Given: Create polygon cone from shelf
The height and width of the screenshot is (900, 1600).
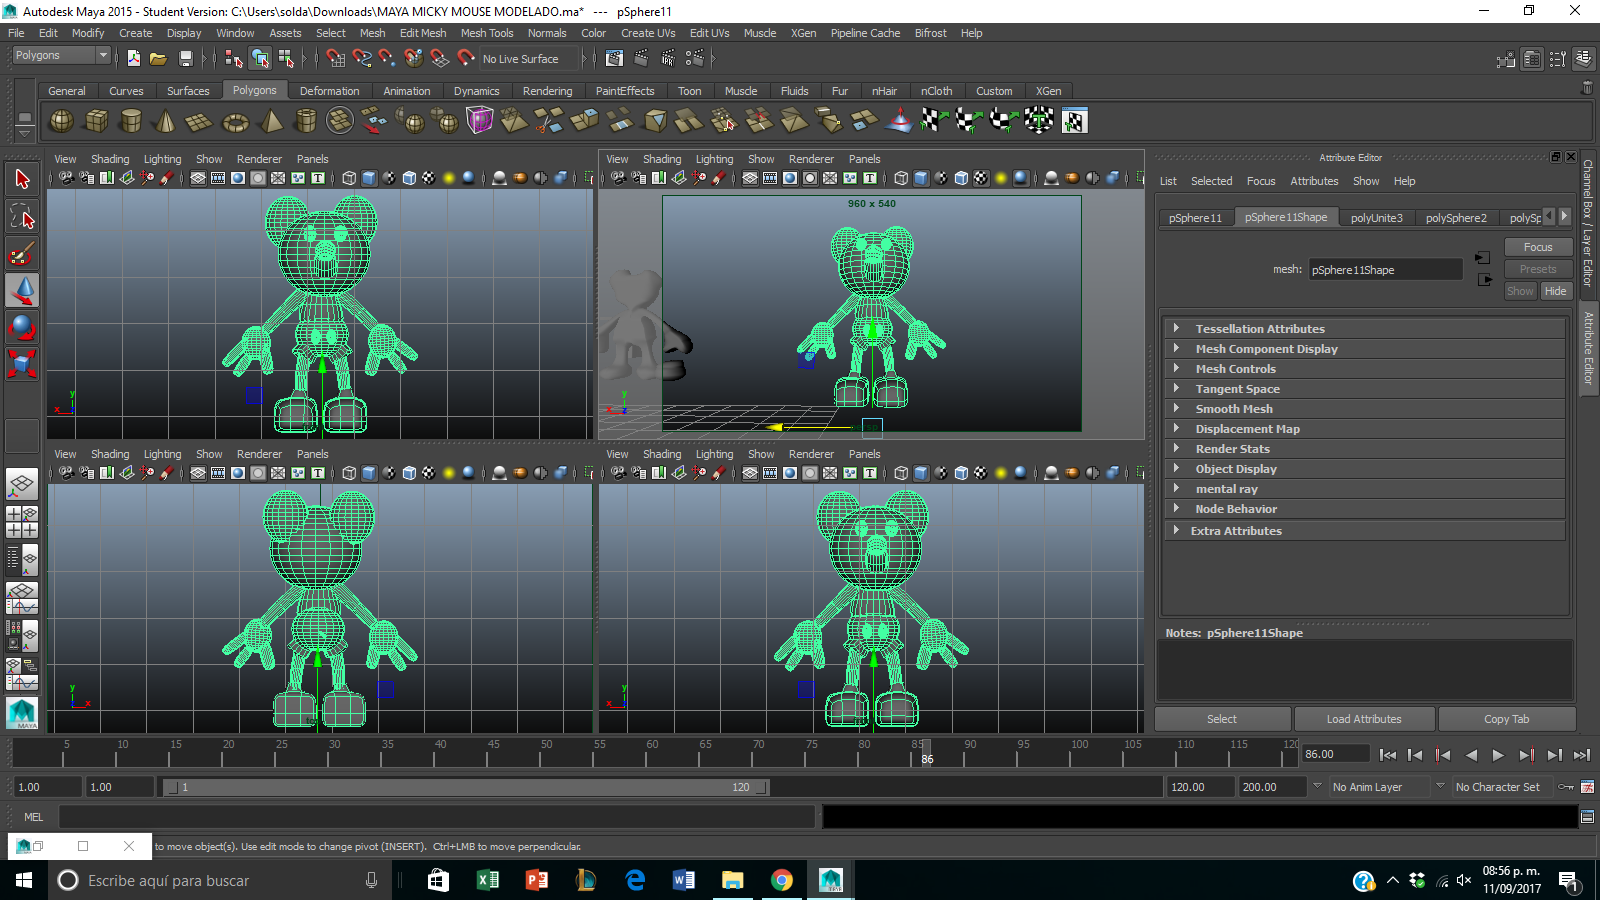Looking at the screenshot, I should [166, 121].
